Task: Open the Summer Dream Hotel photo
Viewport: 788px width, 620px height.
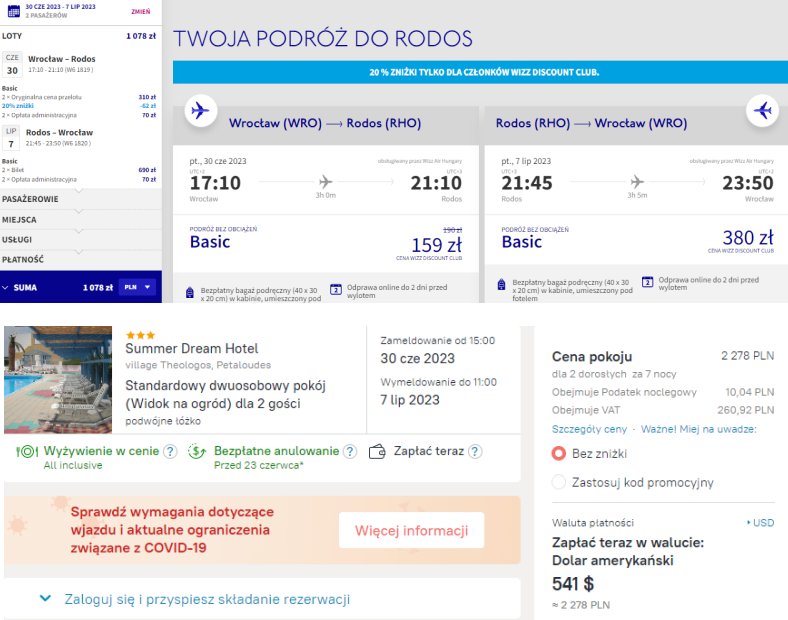Action: (58, 380)
